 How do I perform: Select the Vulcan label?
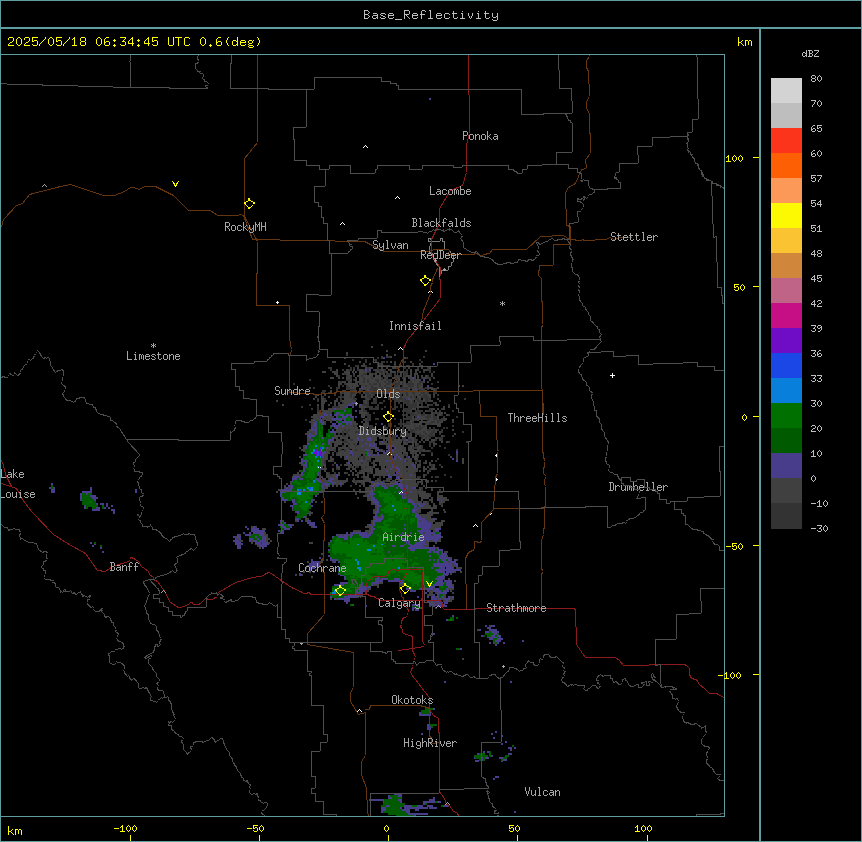[x=543, y=792]
